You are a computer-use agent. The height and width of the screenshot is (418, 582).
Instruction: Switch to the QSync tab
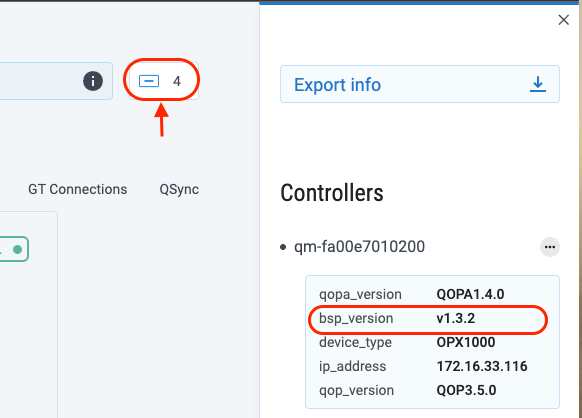[179, 189]
